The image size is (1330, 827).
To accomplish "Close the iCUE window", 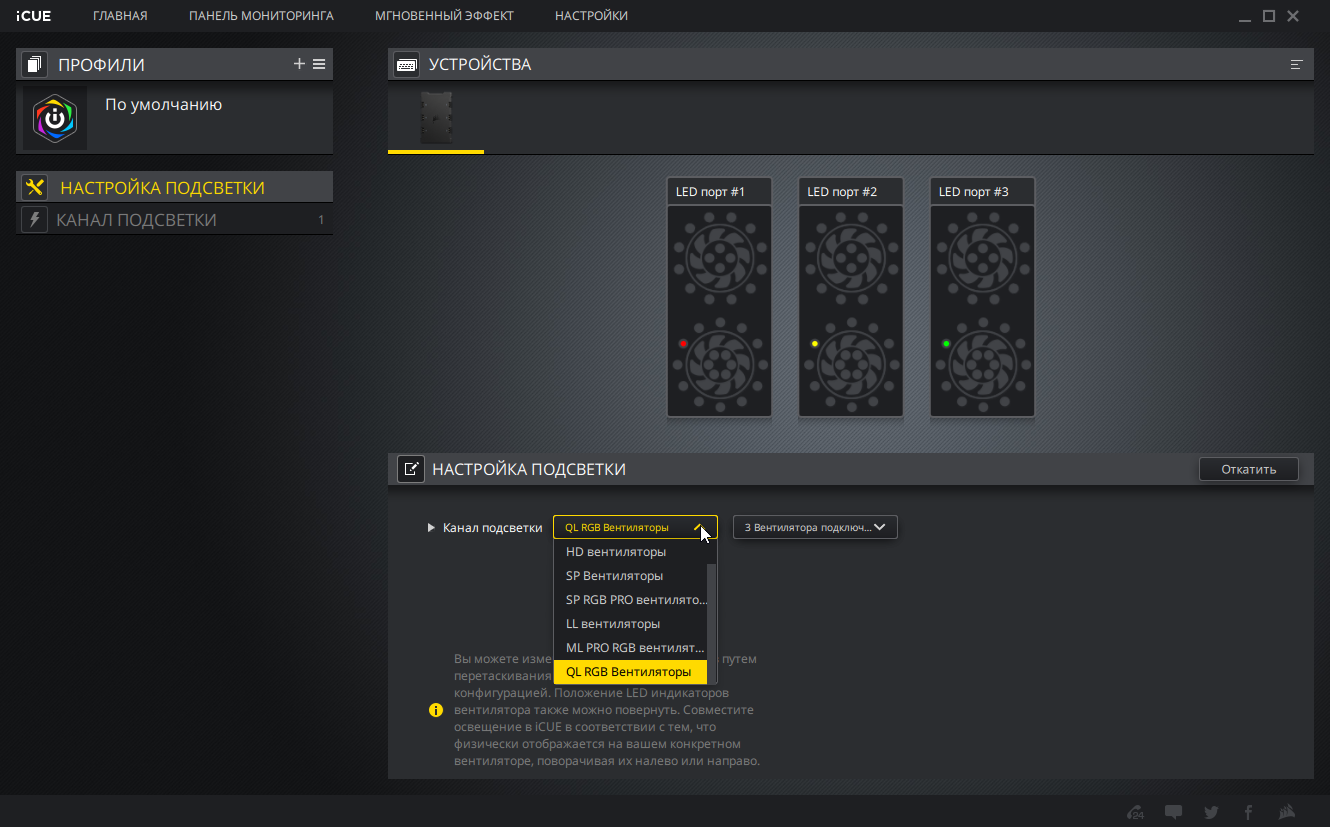I will click(1293, 16).
